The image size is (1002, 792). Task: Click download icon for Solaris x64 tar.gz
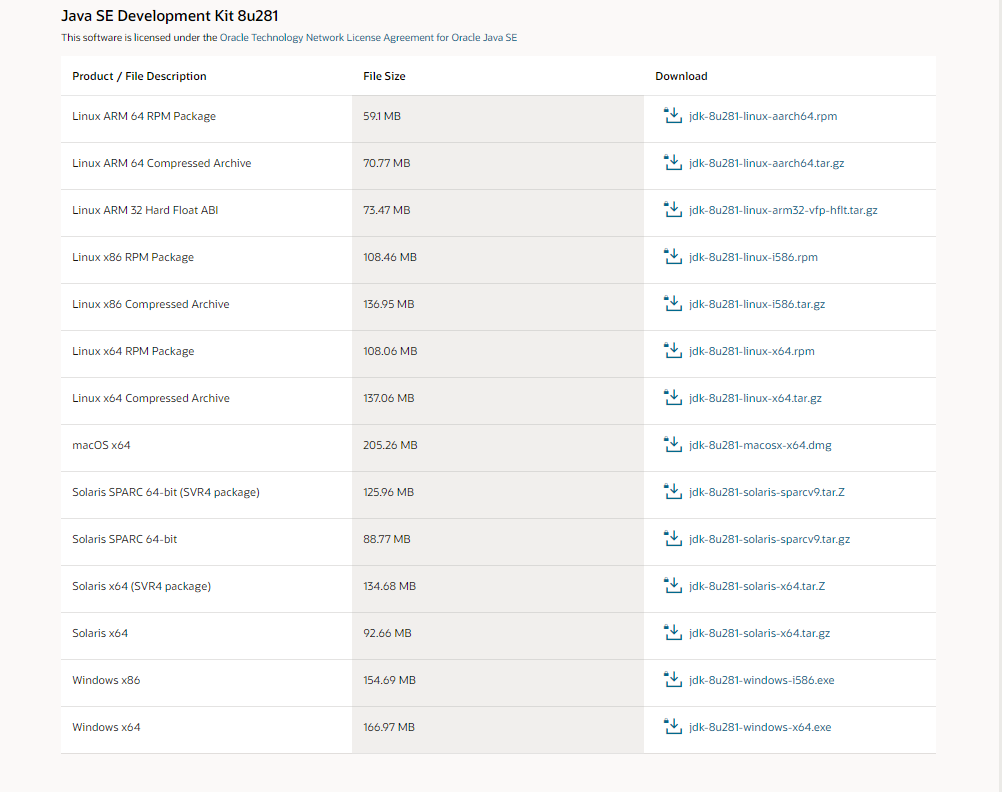pyautogui.click(x=673, y=633)
